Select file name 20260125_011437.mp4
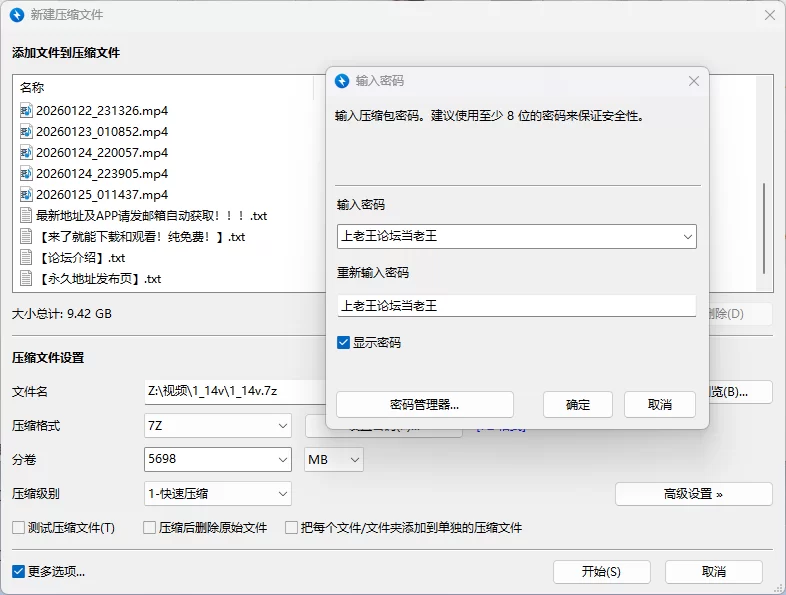786x595 pixels. (x=102, y=194)
